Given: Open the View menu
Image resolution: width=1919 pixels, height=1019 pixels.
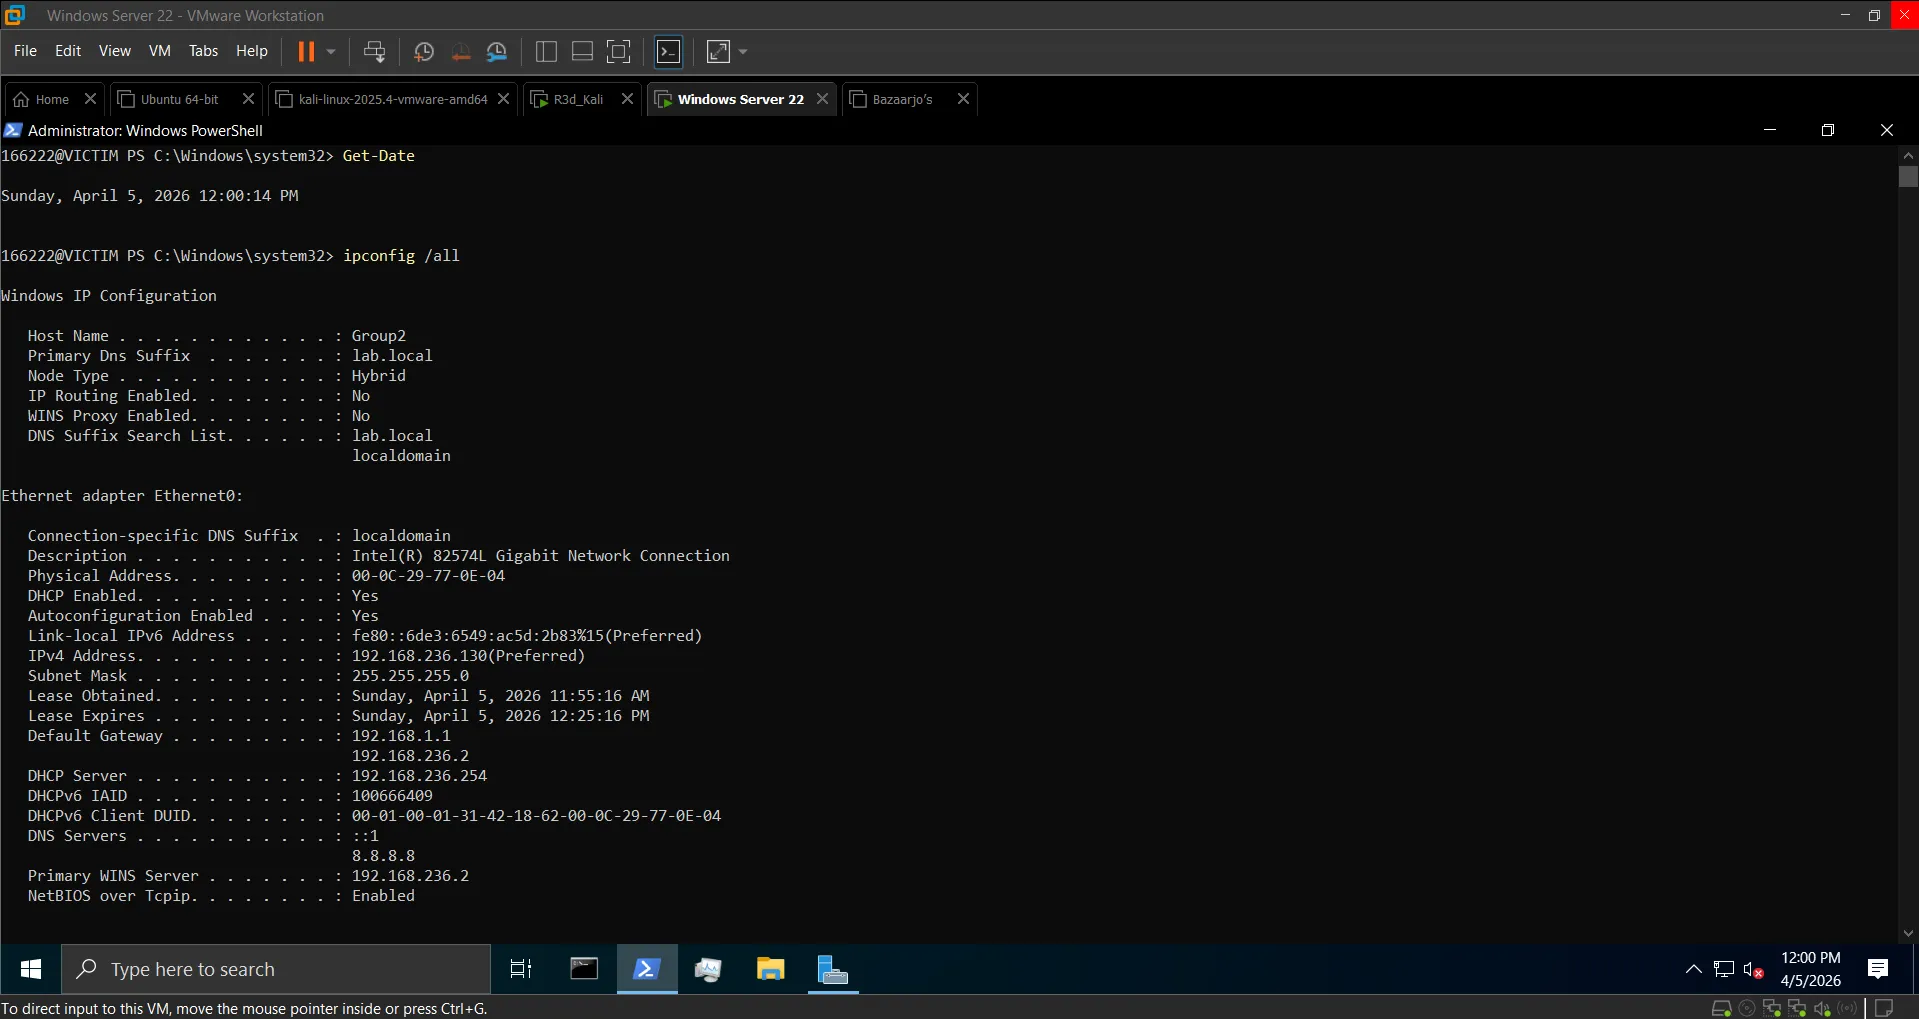Looking at the screenshot, I should (x=114, y=51).
